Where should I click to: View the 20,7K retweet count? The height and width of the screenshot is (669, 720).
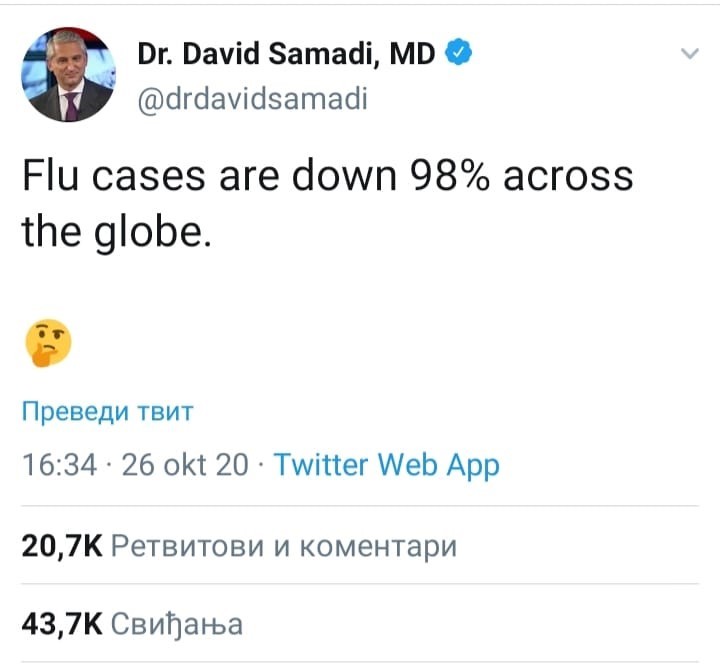(x=62, y=546)
